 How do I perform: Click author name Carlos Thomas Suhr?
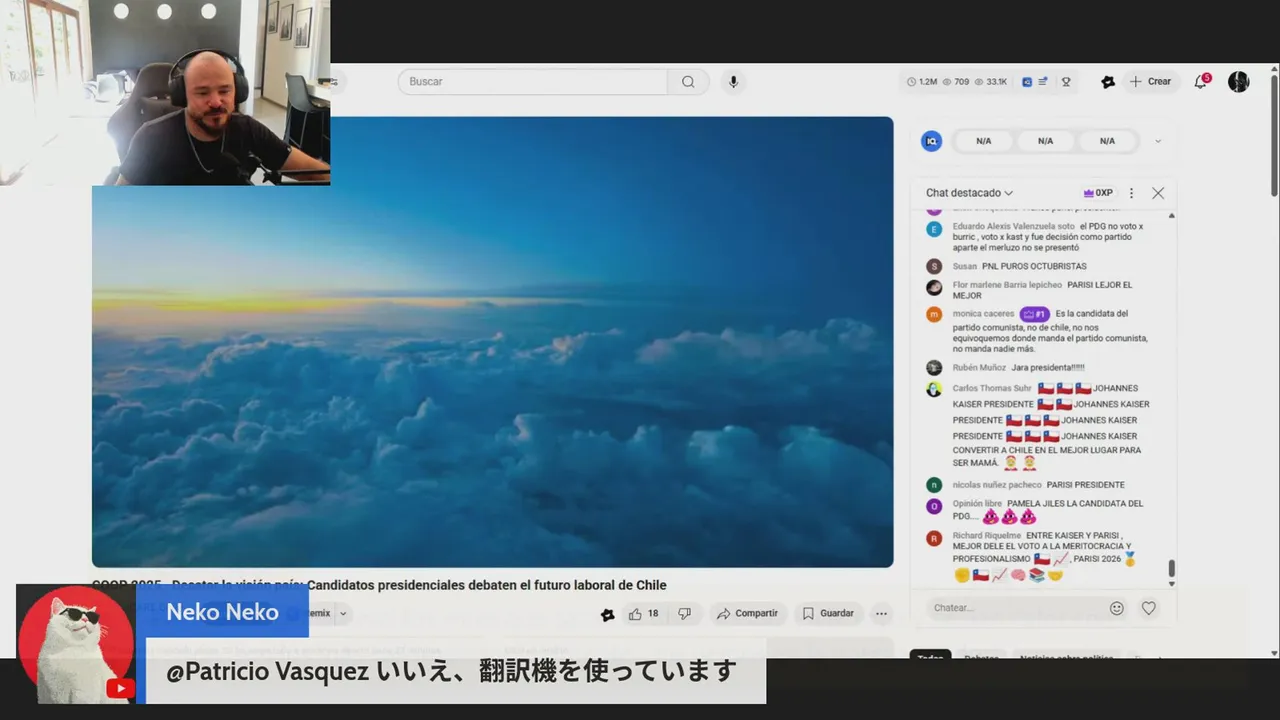click(992, 388)
